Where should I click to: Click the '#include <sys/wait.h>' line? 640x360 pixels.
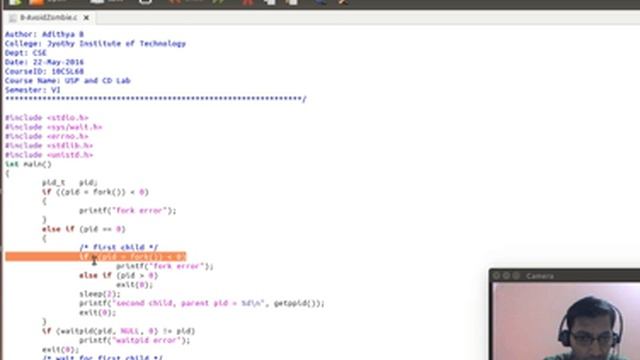[x=53, y=127]
